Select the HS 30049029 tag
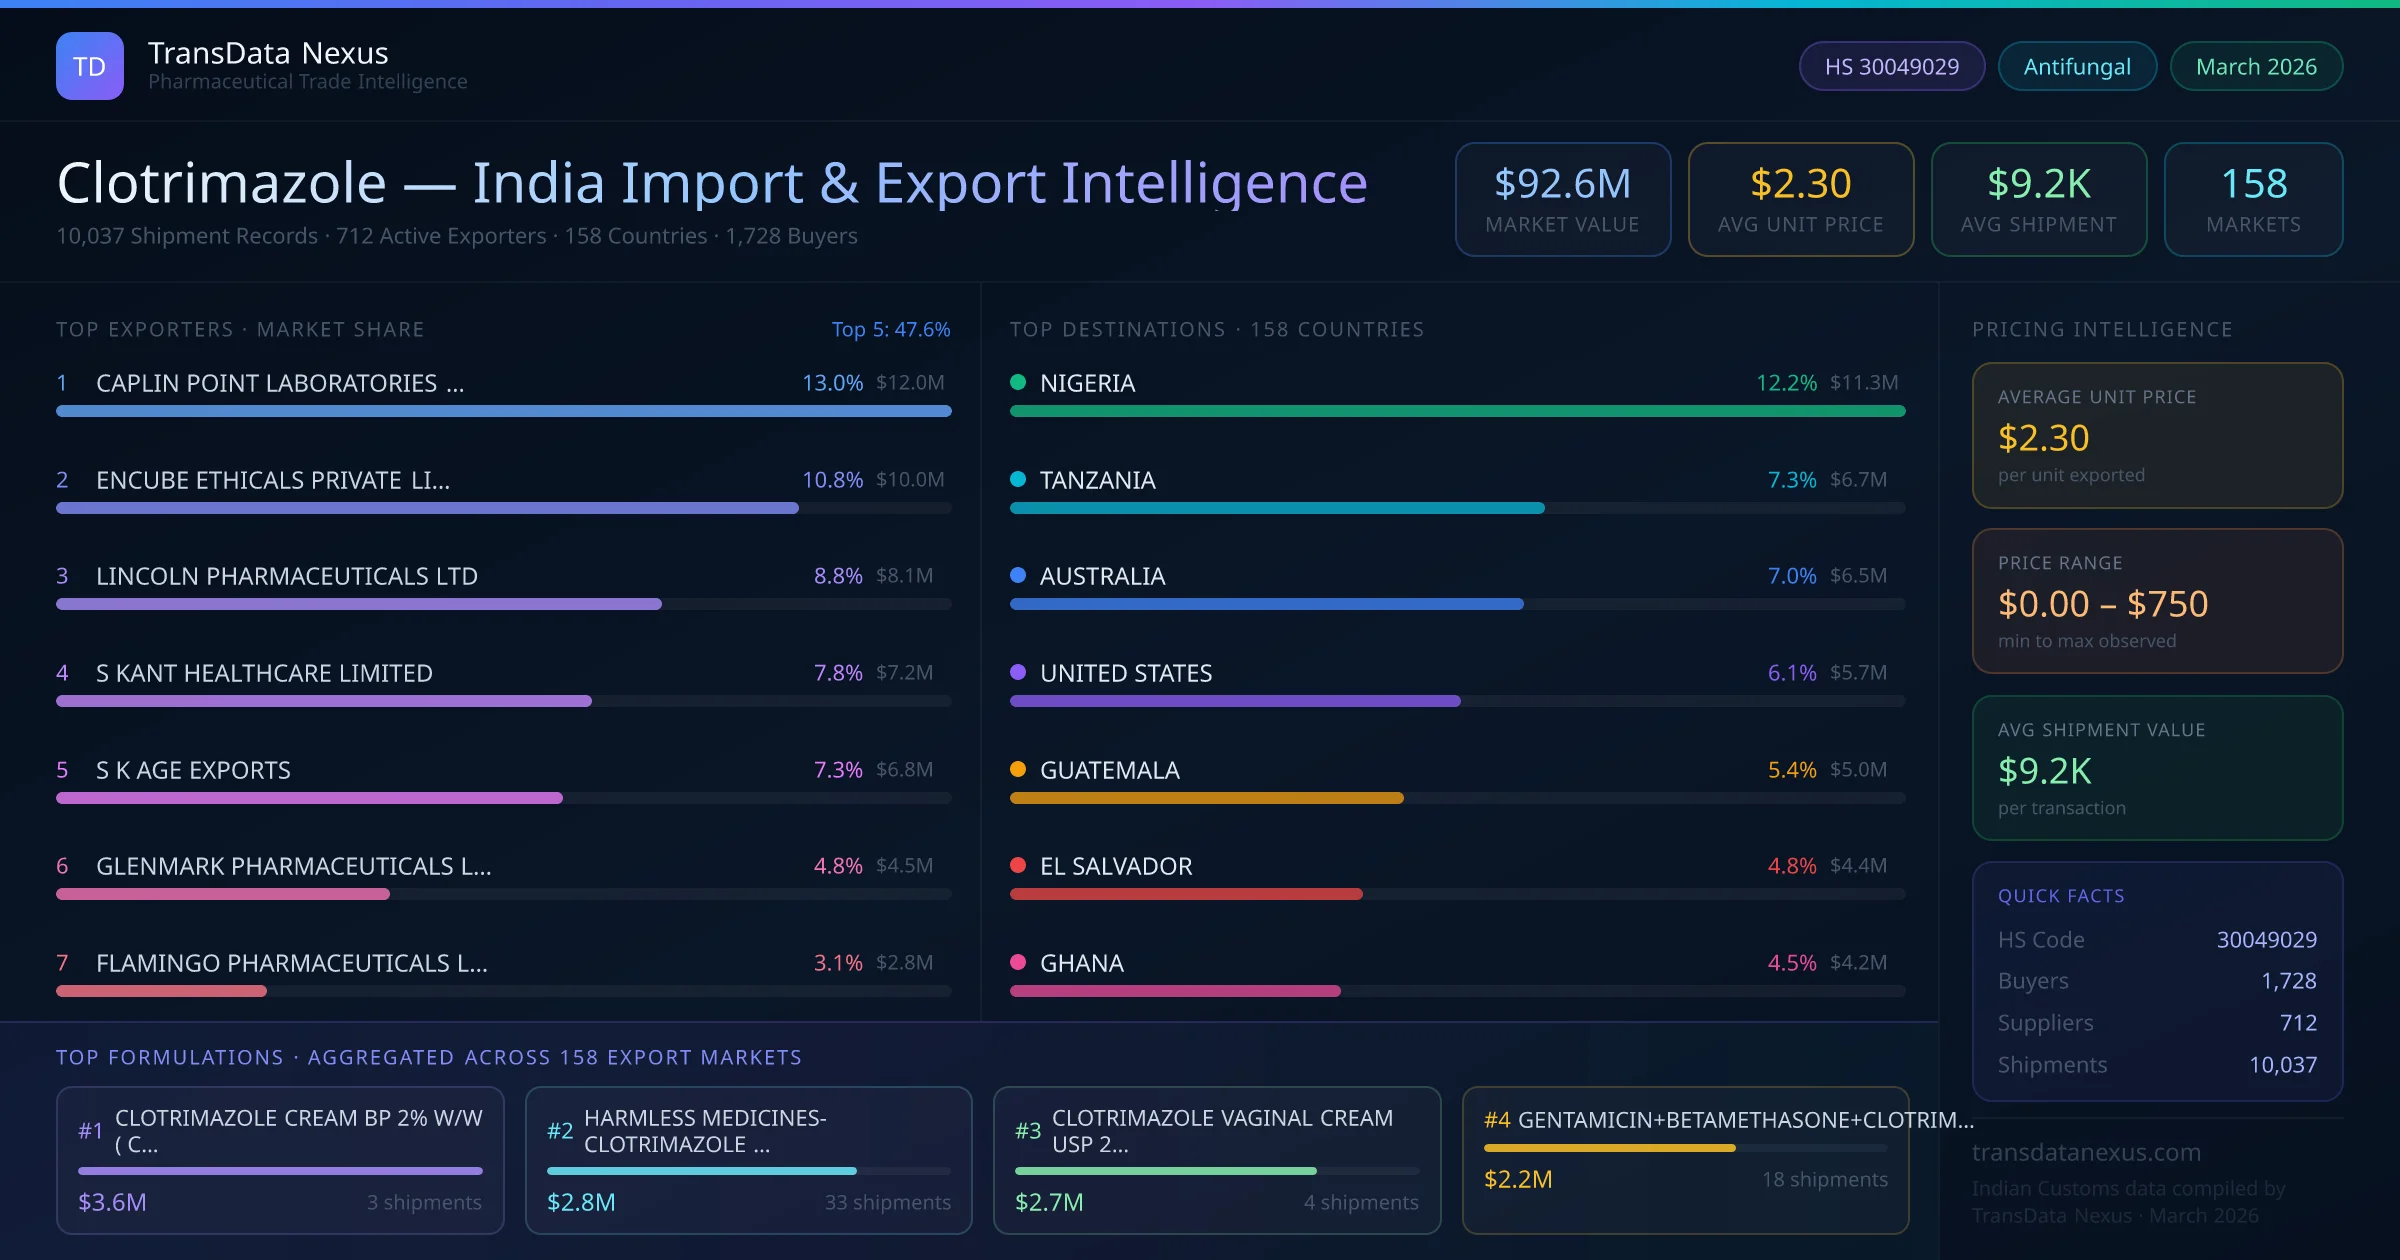Screen dimensions: 2400x1260 click(x=1891, y=66)
